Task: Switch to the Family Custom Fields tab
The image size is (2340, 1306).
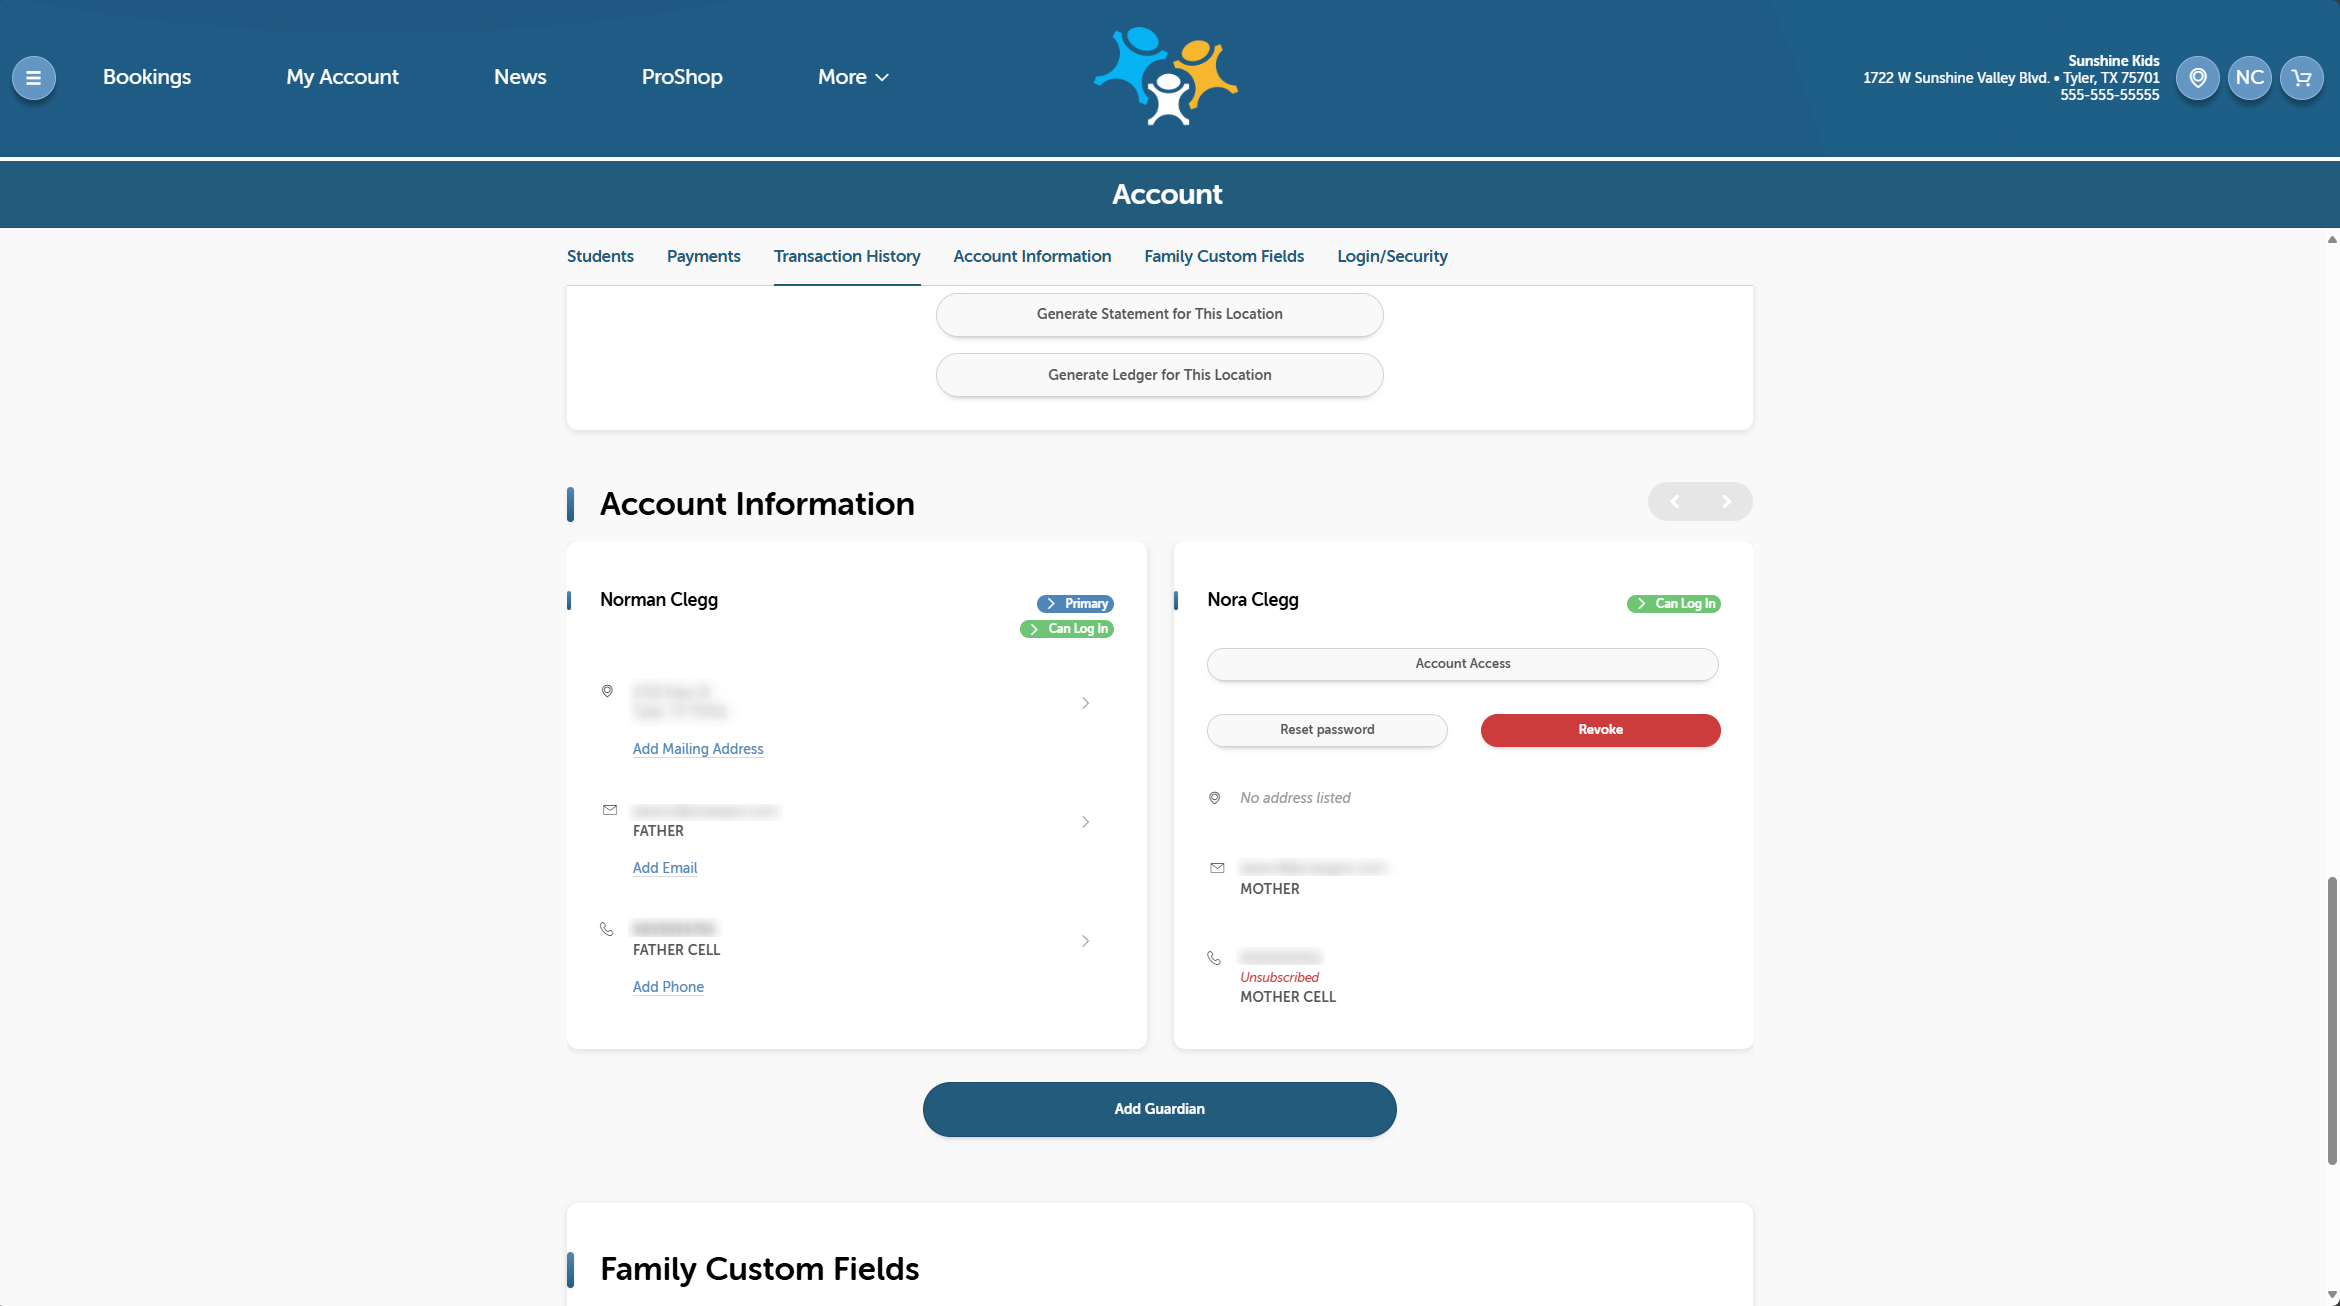Action: pyautogui.click(x=1224, y=256)
